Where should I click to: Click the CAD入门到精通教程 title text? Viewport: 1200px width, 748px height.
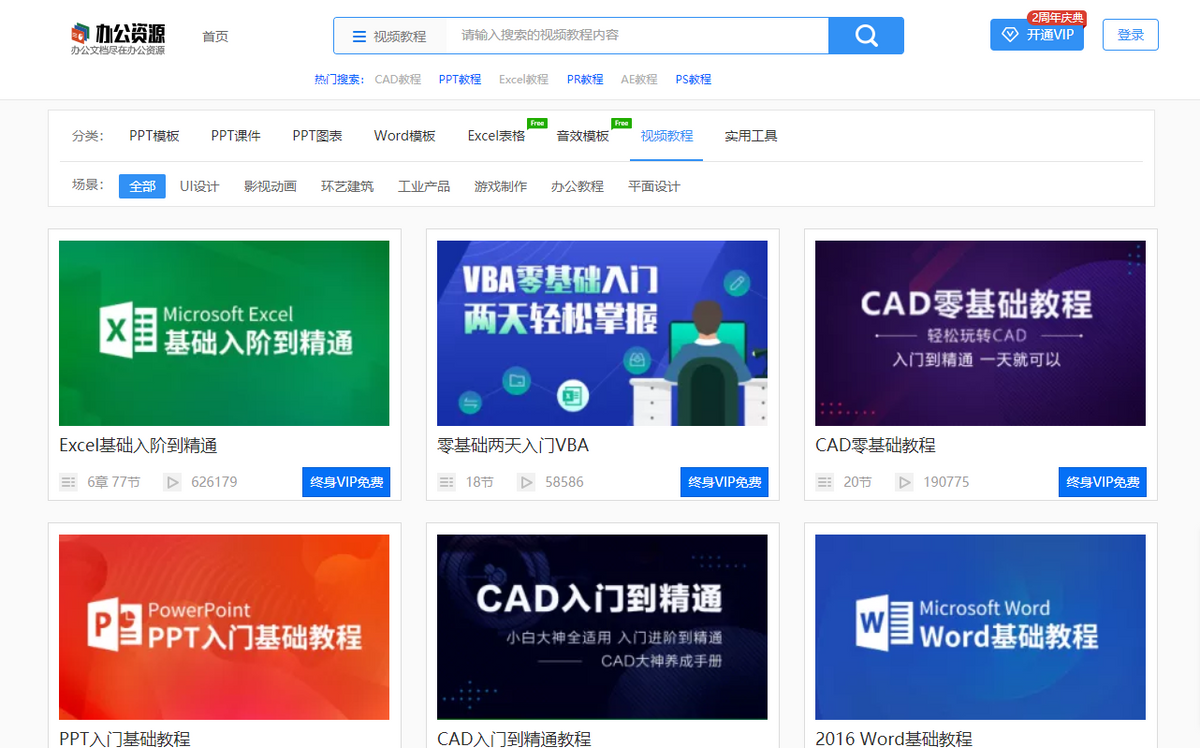click(x=514, y=739)
